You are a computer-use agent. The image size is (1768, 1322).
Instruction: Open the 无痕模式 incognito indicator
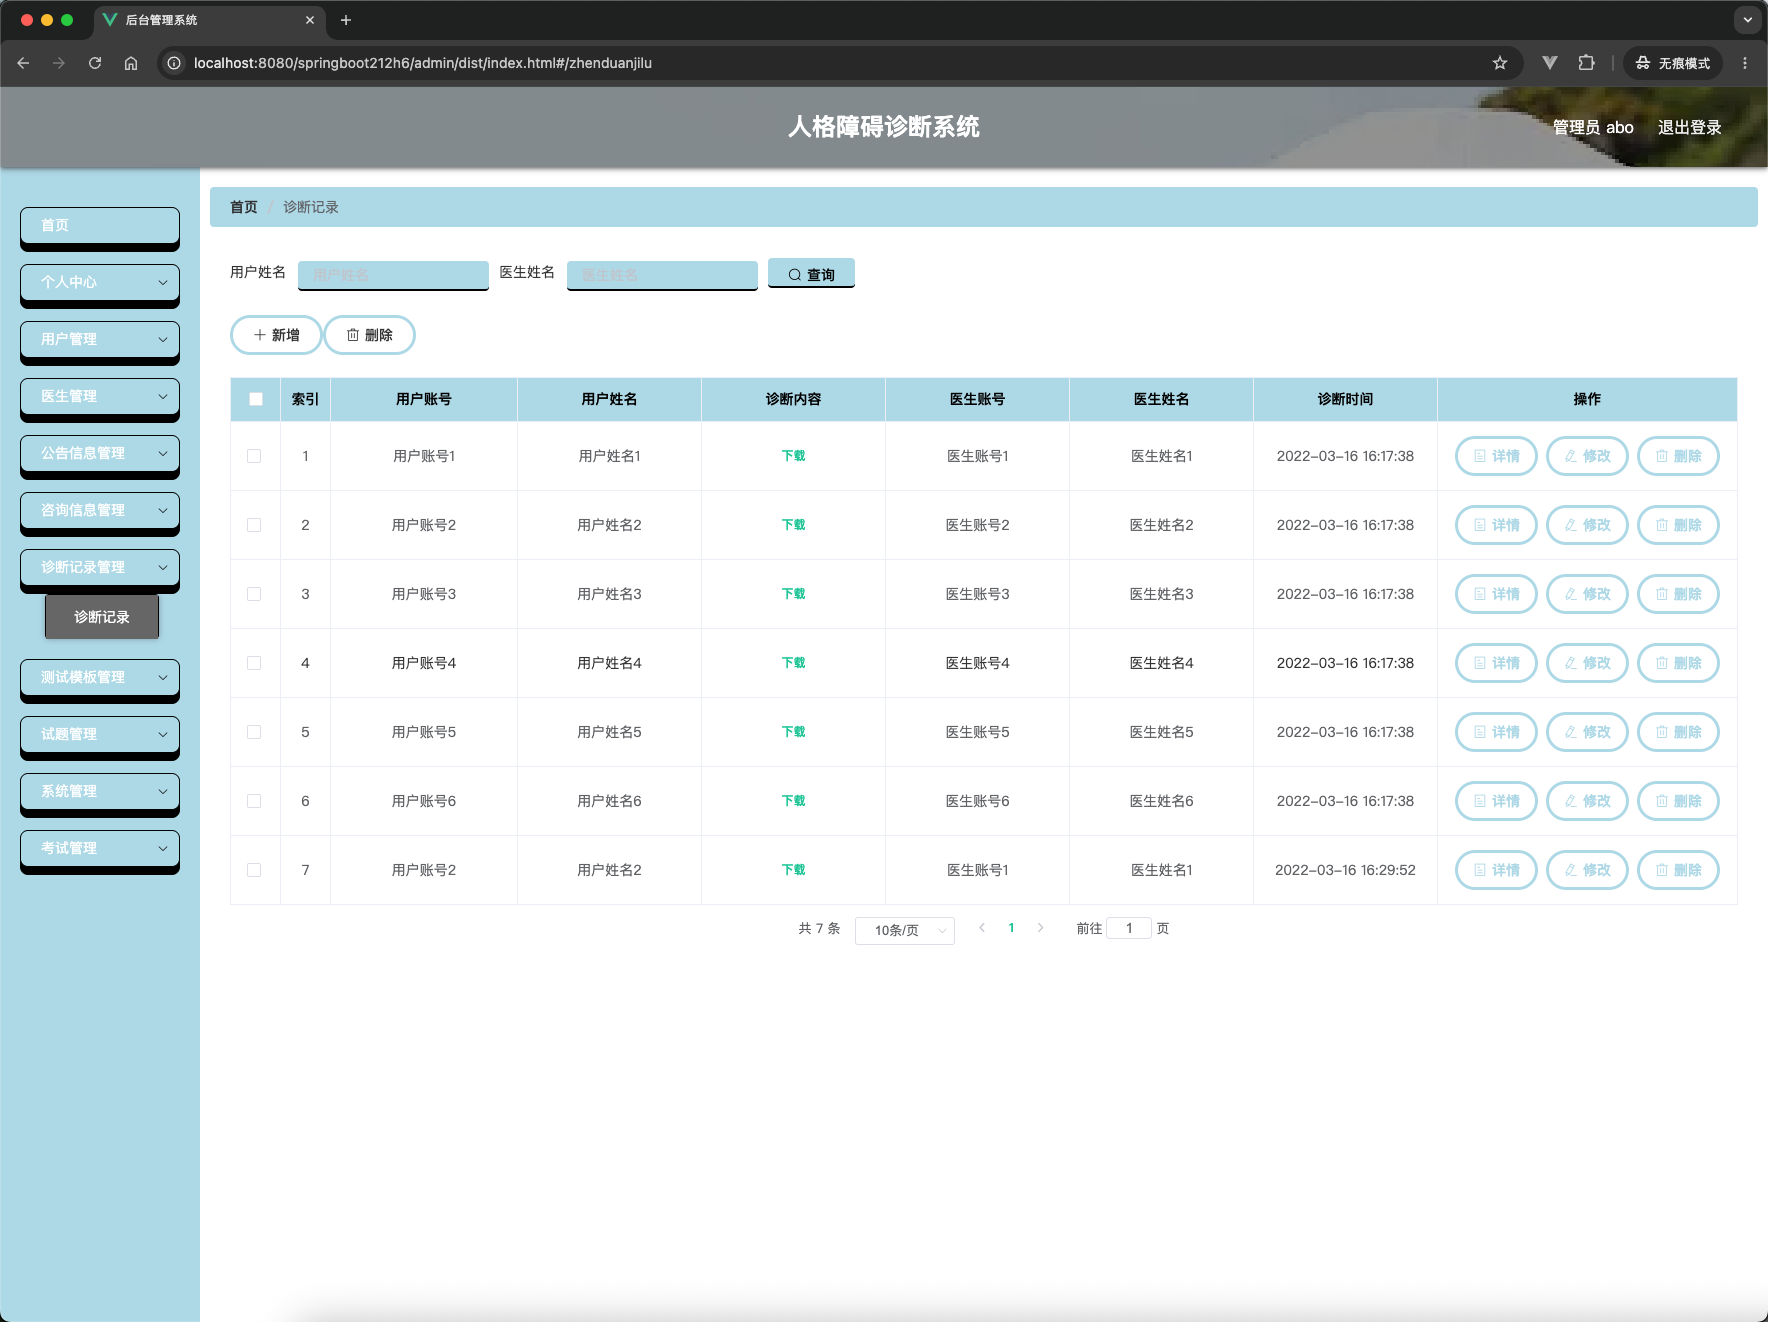(1673, 63)
